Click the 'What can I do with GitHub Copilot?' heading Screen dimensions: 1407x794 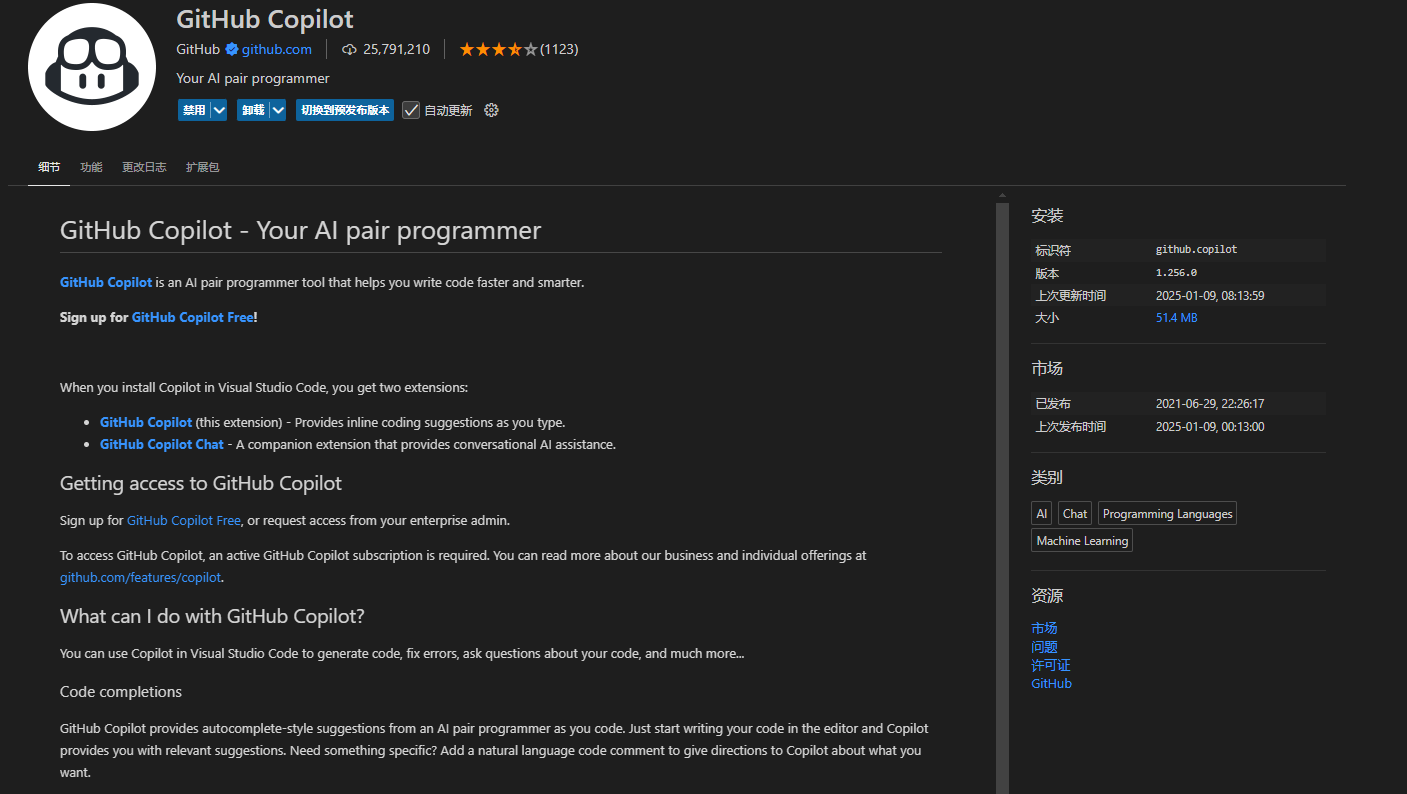click(212, 616)
